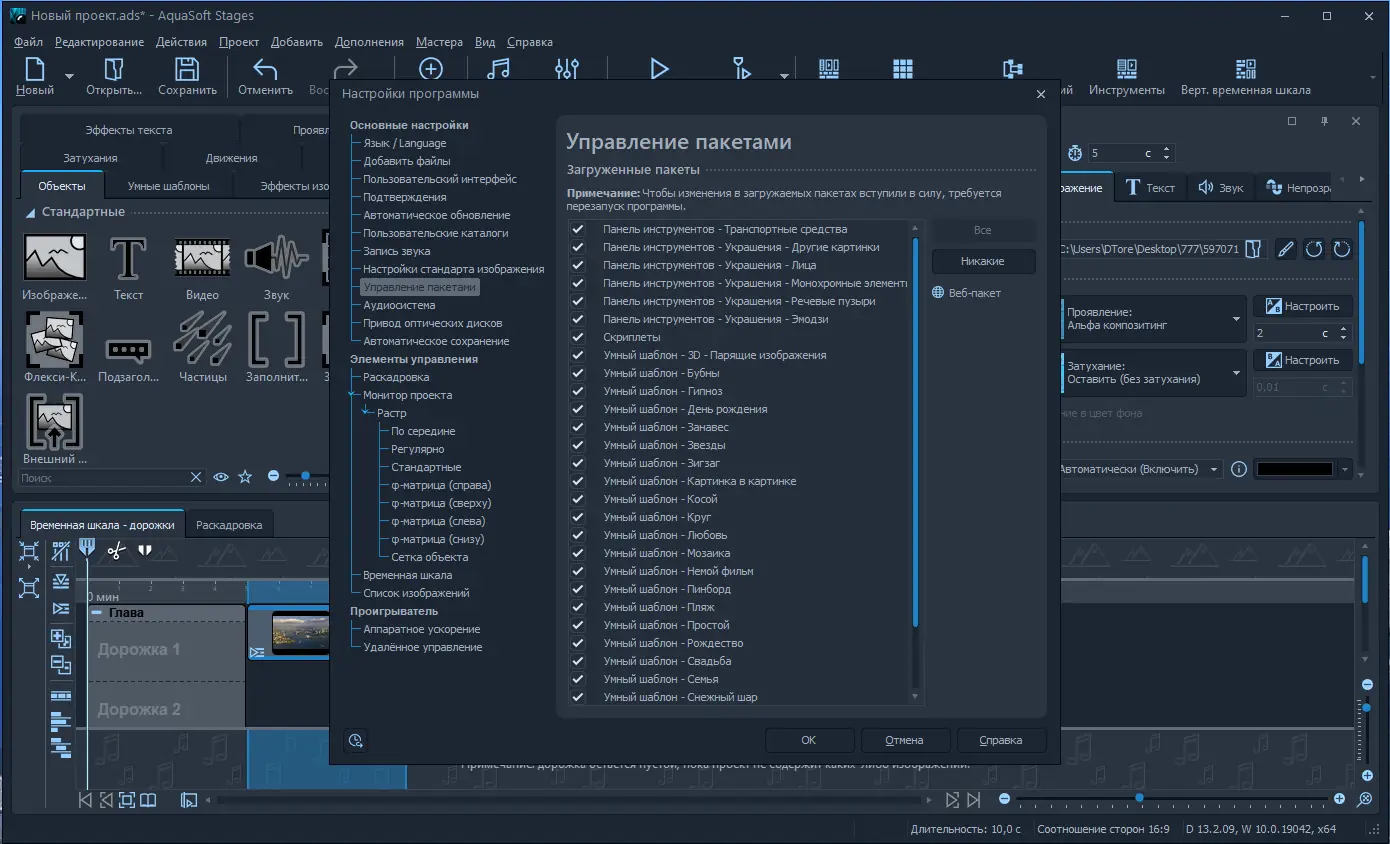This screenshot has height=844, width=1390.
Task: Click the restore defaults icon in dialog corner
Action: [355, 740]
